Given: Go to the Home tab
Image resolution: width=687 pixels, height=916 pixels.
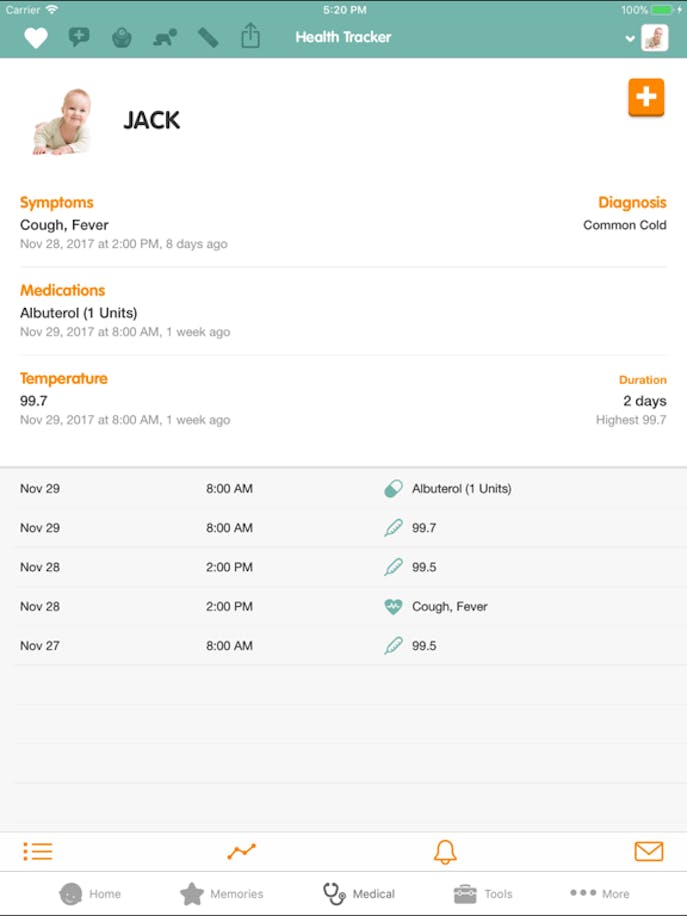Looking at the screenshot, I should coord(90,894).
